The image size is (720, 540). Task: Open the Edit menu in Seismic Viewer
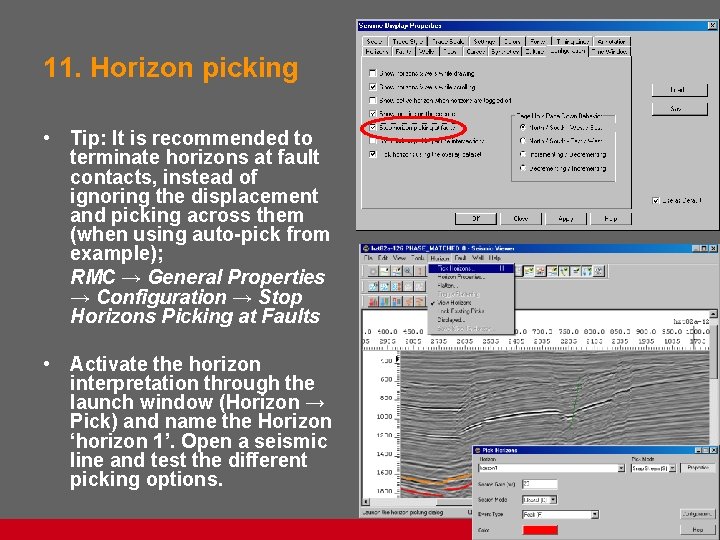383,258
